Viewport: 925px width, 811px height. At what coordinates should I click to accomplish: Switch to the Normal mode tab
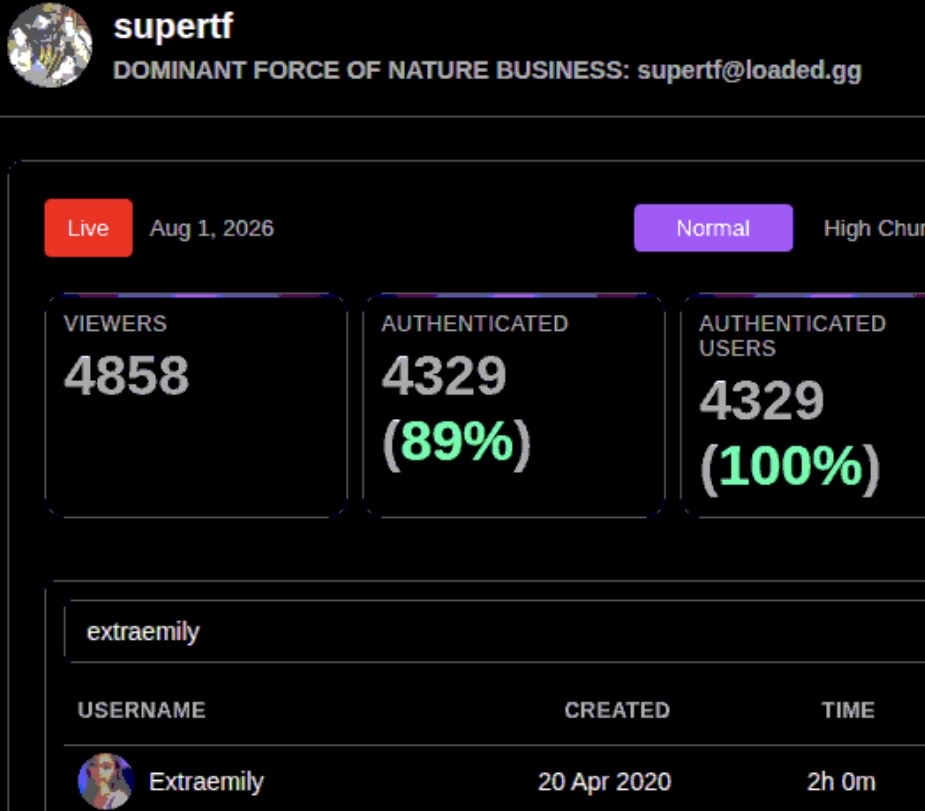coord(713,228)
